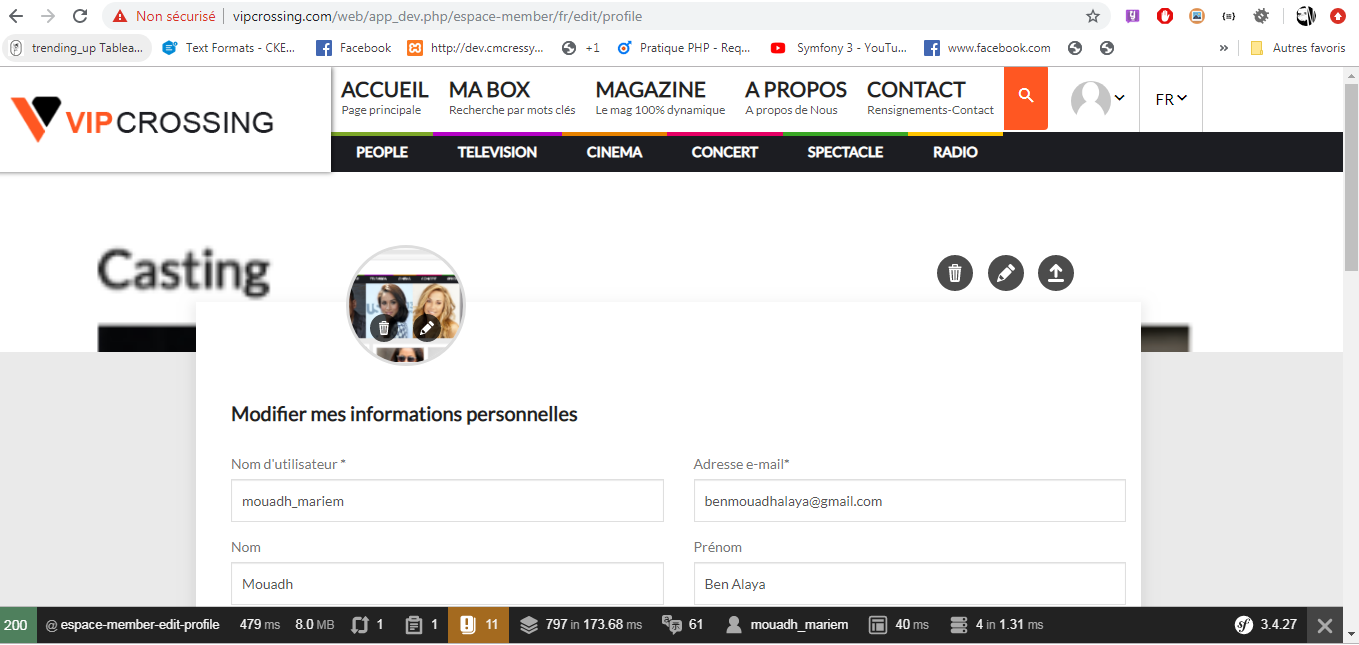Close the Symfony debug toolbar

1325,625
